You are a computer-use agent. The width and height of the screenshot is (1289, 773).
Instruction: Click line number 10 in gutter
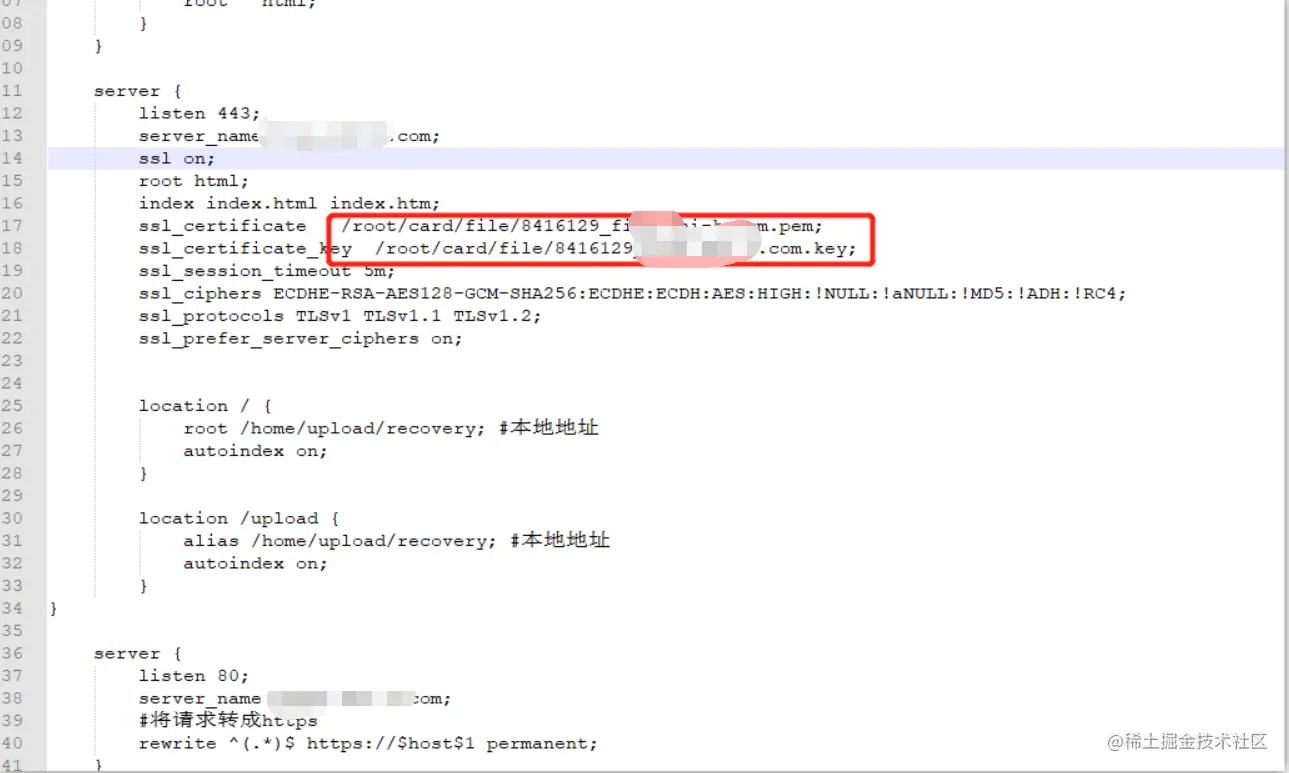[12, 68]
